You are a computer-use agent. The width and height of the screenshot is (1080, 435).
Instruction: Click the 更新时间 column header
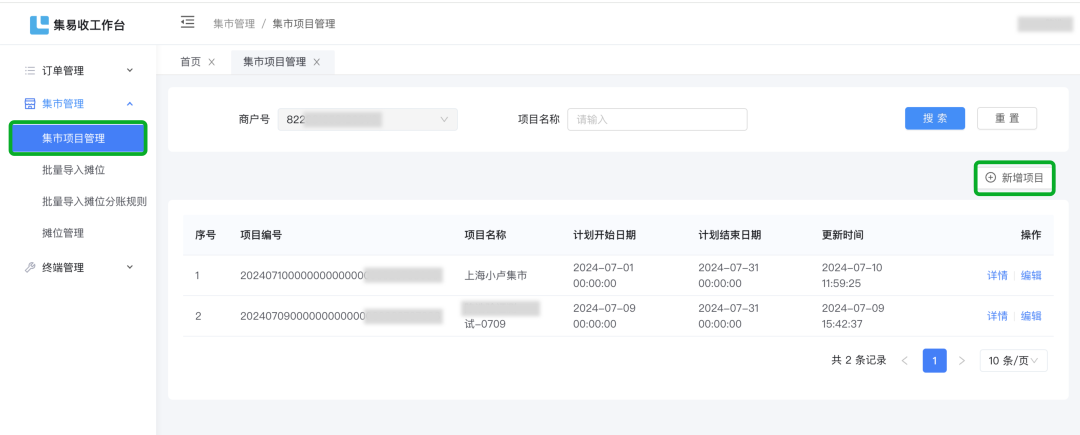pos(843,235)
